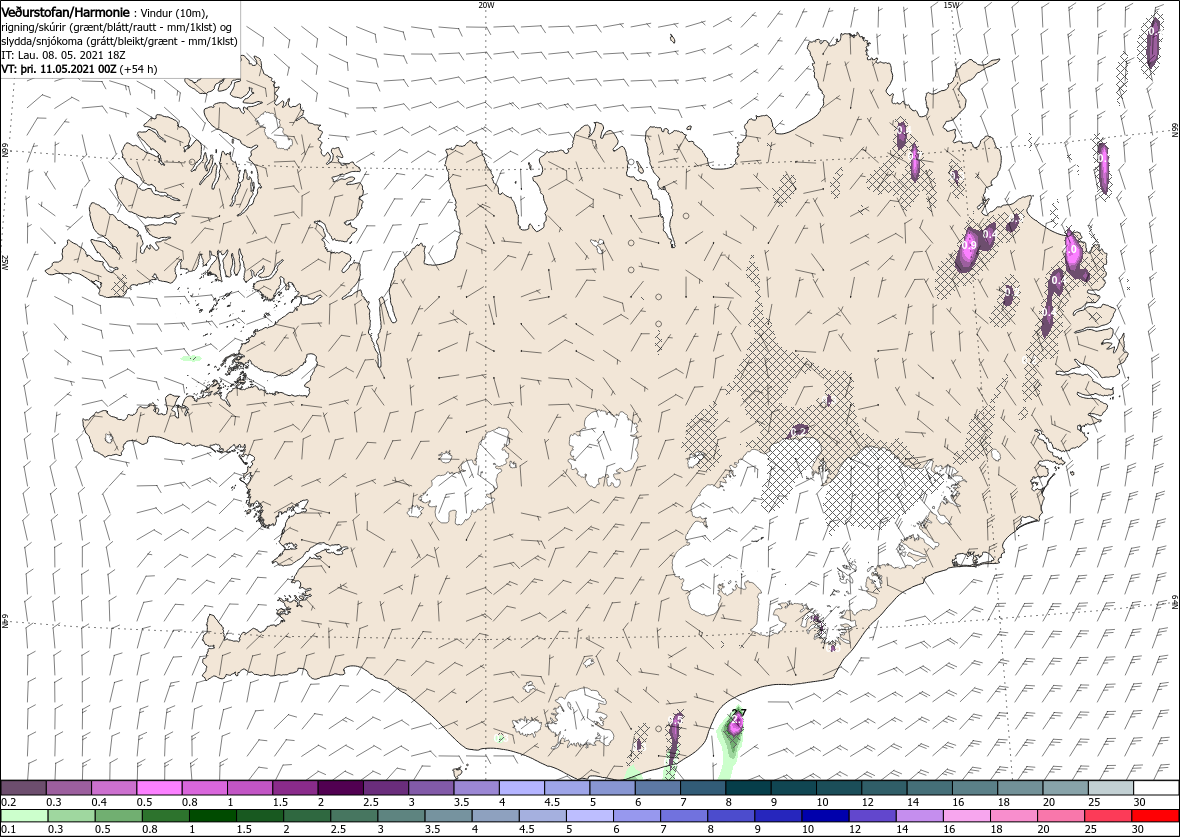
Task: Select the crimson lower swatch labeled 25
Action: 1108,816
